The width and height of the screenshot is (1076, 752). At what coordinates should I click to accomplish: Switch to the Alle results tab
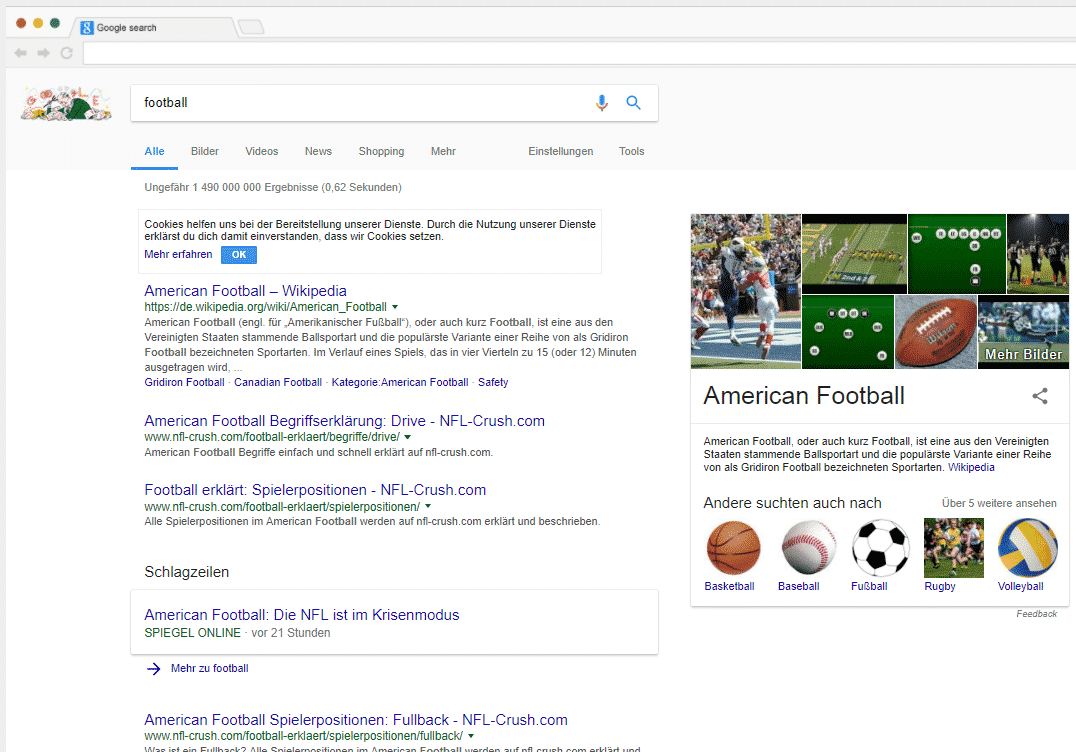(154, 151)
